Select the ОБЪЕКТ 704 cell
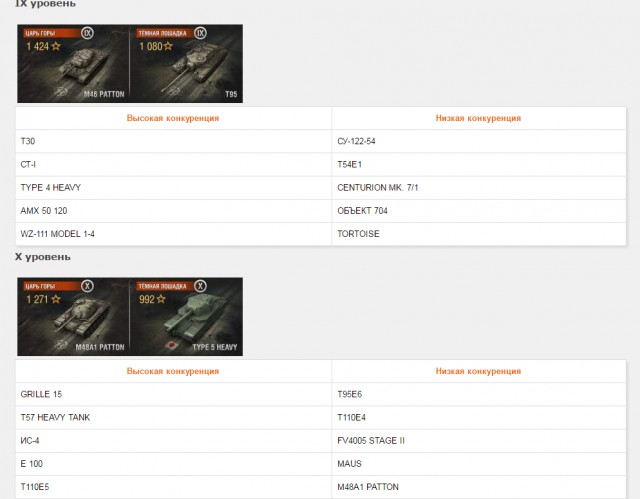This screenshot has height=499, width=640. click(x=479, y=211)
